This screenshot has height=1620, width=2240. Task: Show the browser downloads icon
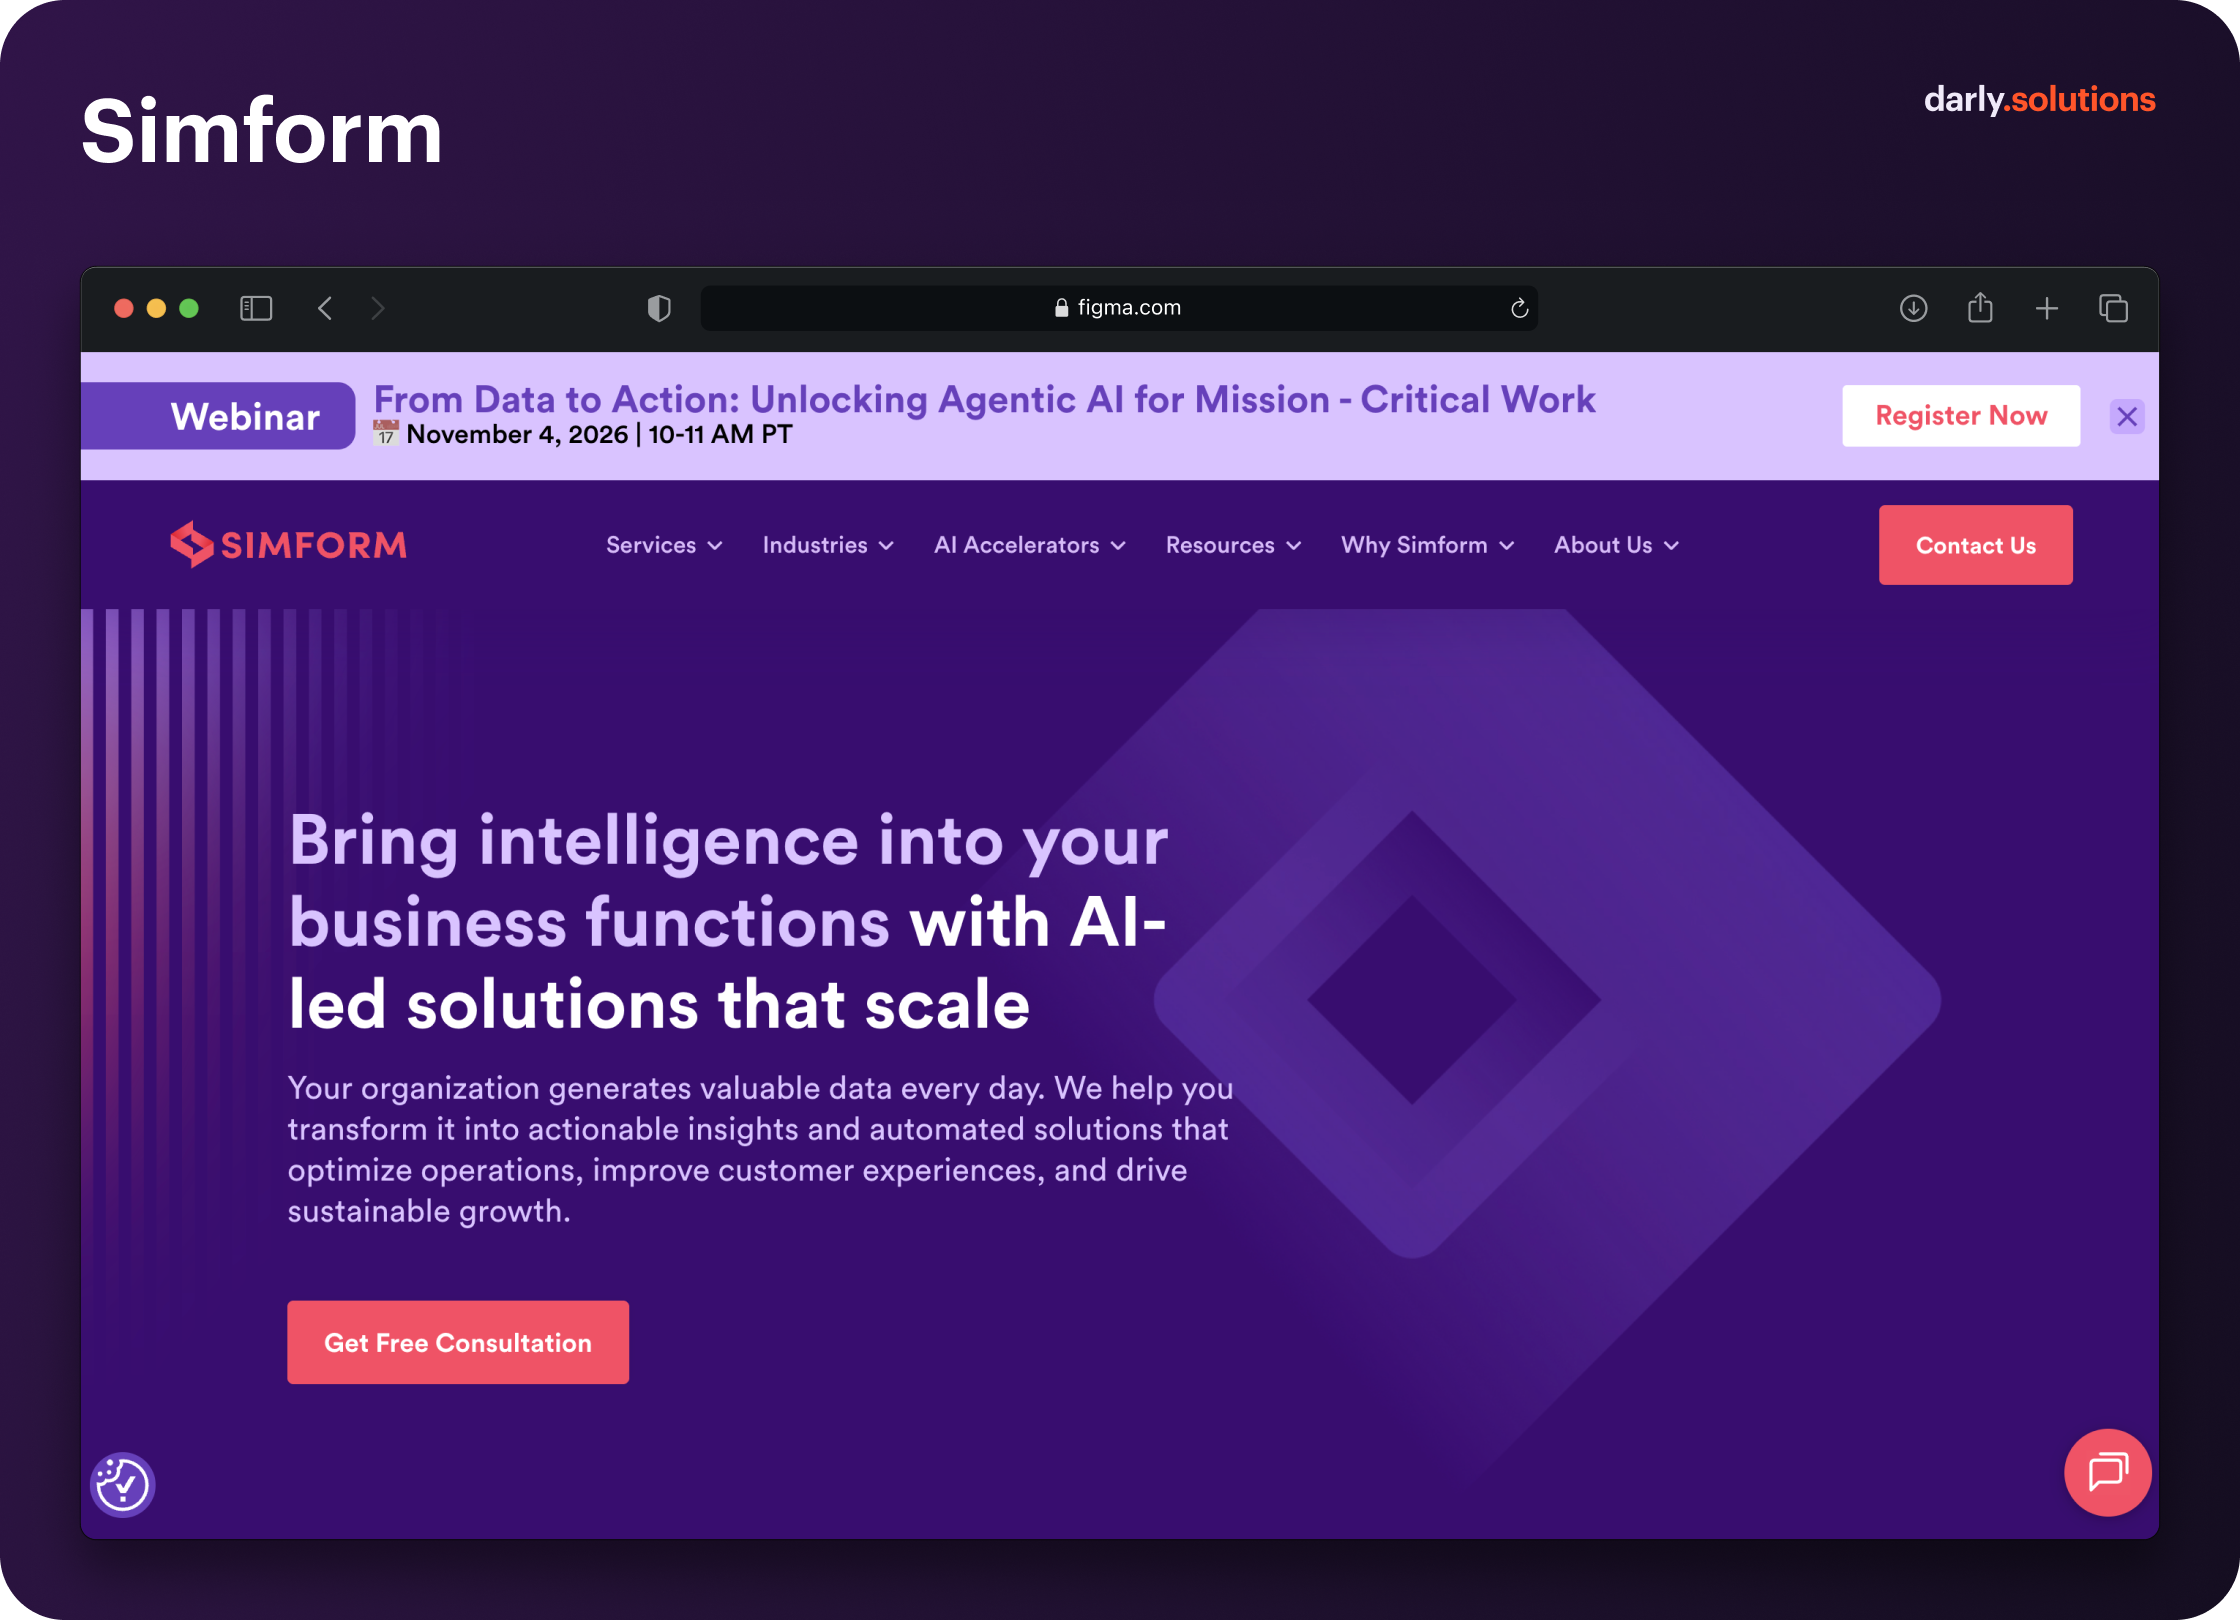click(1913, 308)
